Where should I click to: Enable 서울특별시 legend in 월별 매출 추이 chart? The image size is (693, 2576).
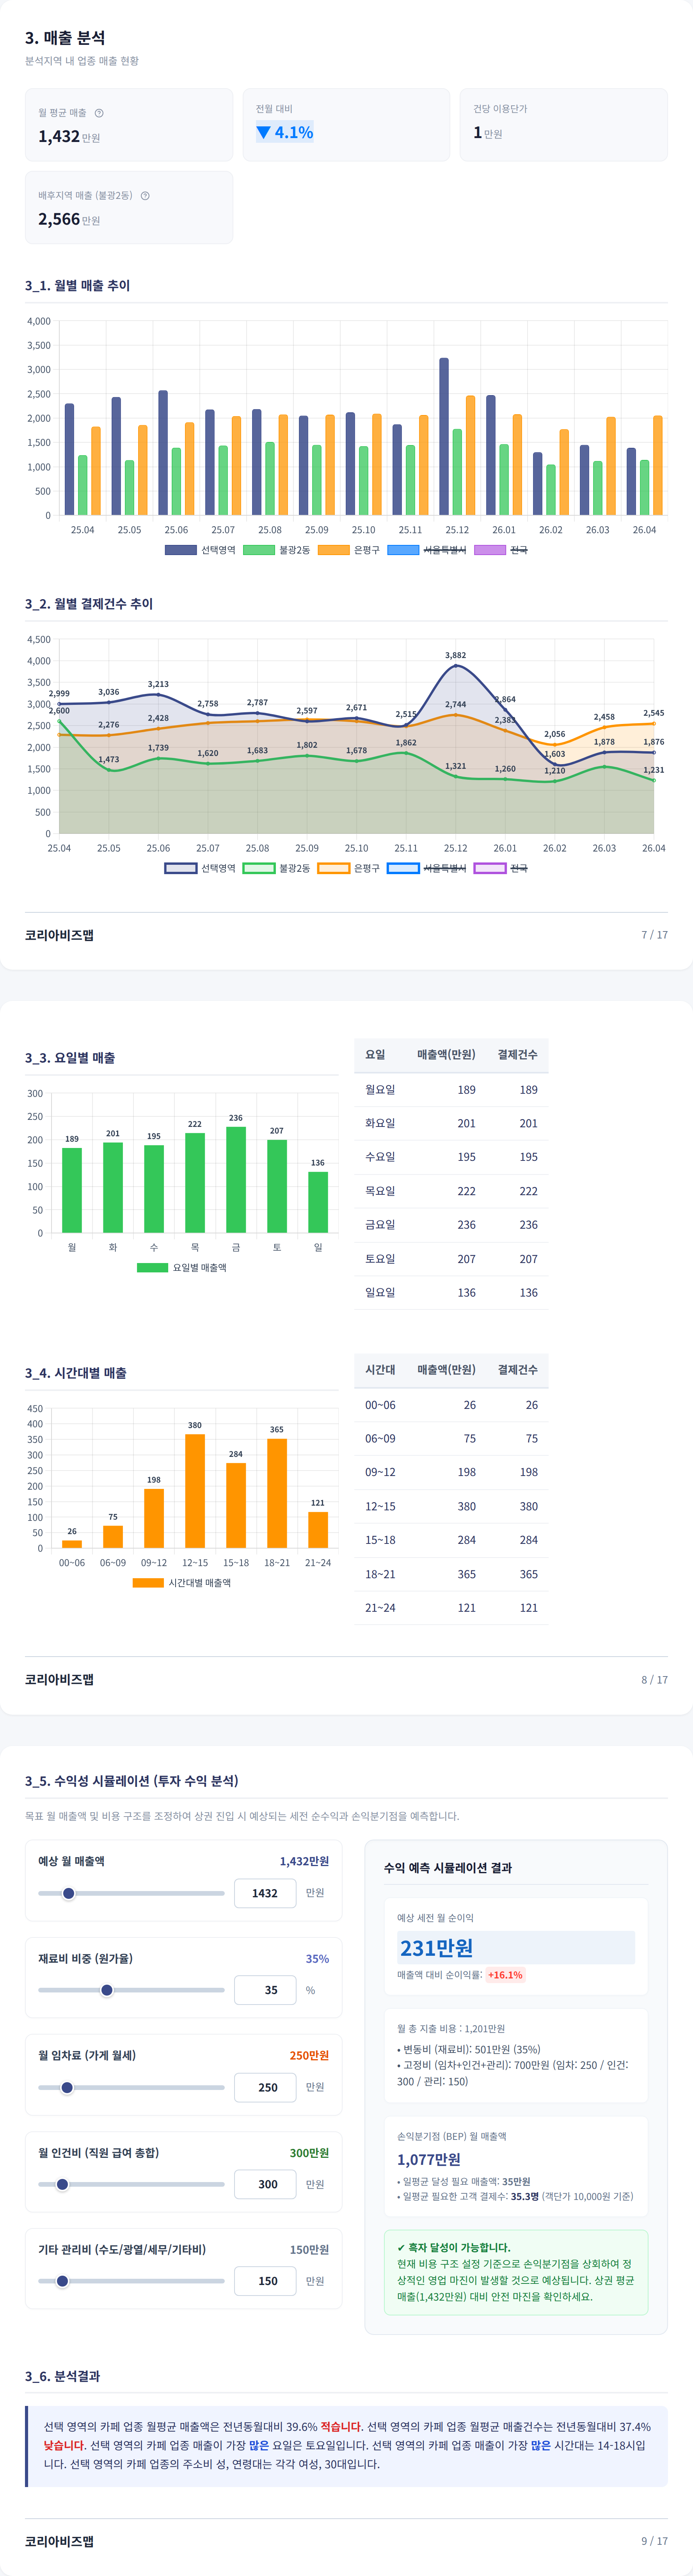[x=426, y=550]
